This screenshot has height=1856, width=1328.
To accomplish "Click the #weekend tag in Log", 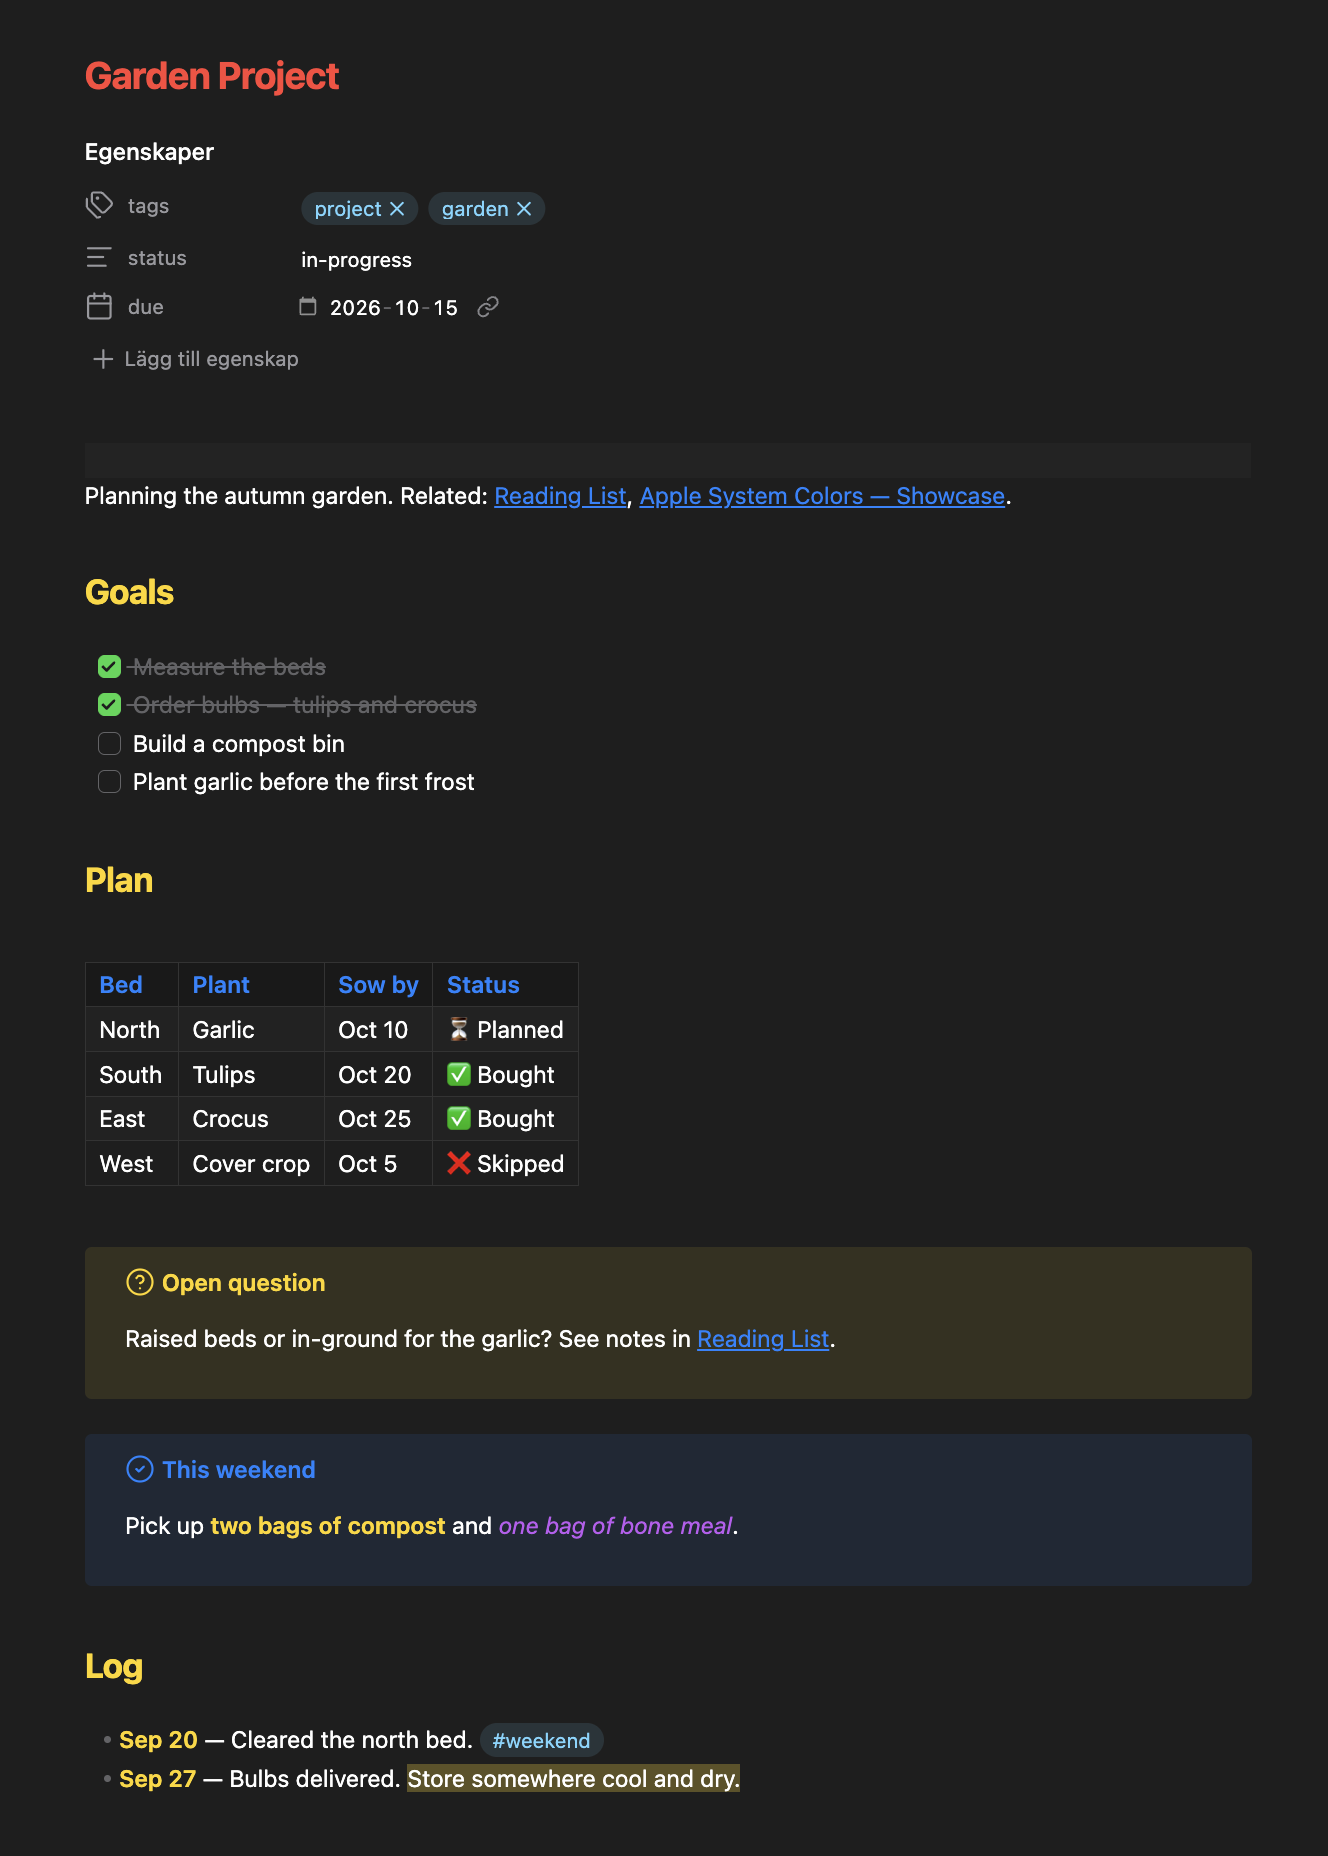I will click(x=541, y=1741).
